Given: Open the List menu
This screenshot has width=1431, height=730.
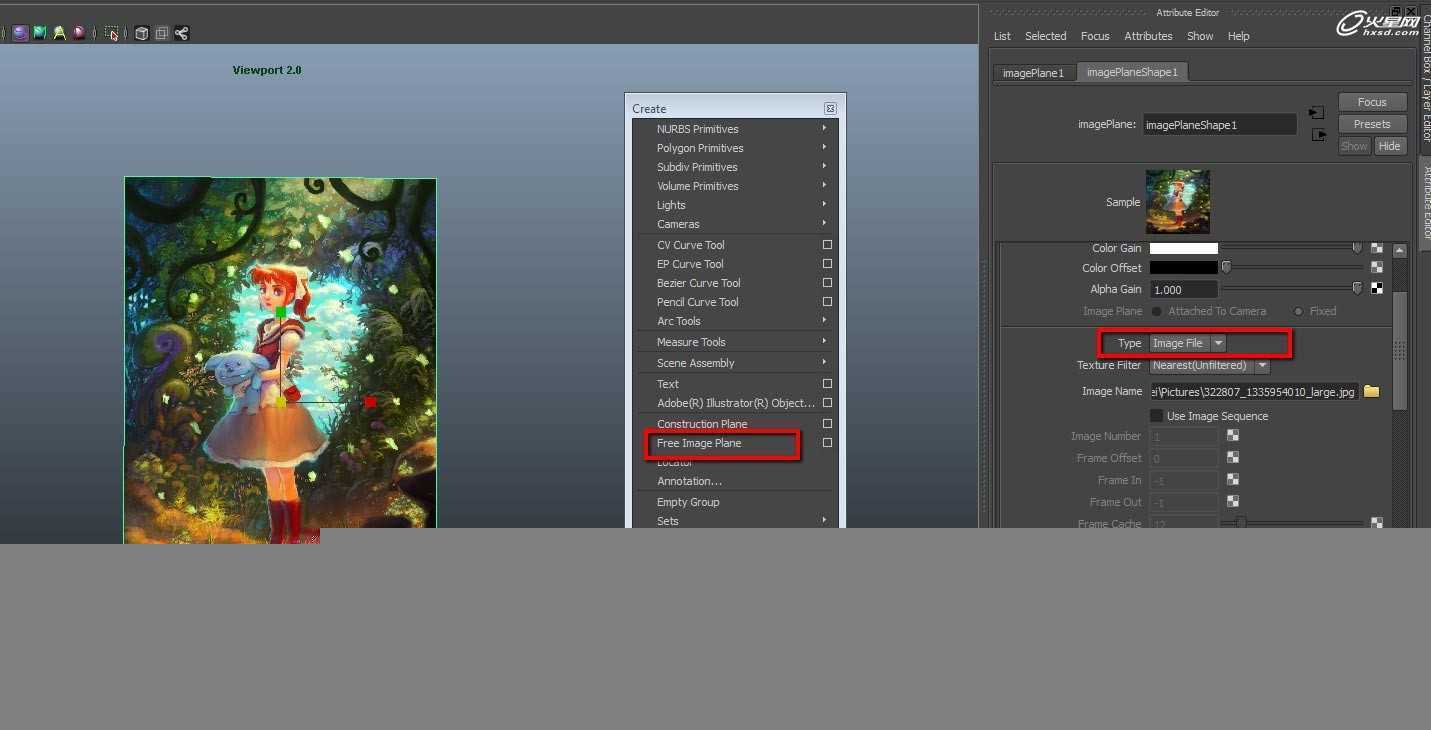Looking at the screenshot, I should [x=1002, y=36].
